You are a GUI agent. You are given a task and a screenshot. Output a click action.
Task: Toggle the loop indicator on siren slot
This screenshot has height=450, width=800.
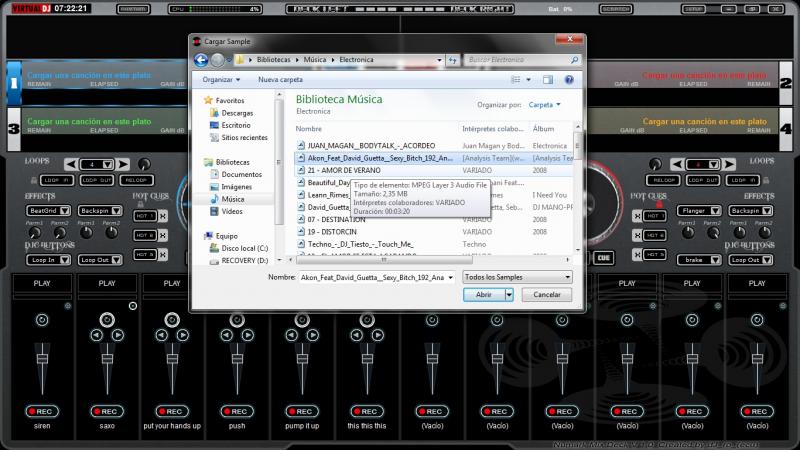click(68, 306)
